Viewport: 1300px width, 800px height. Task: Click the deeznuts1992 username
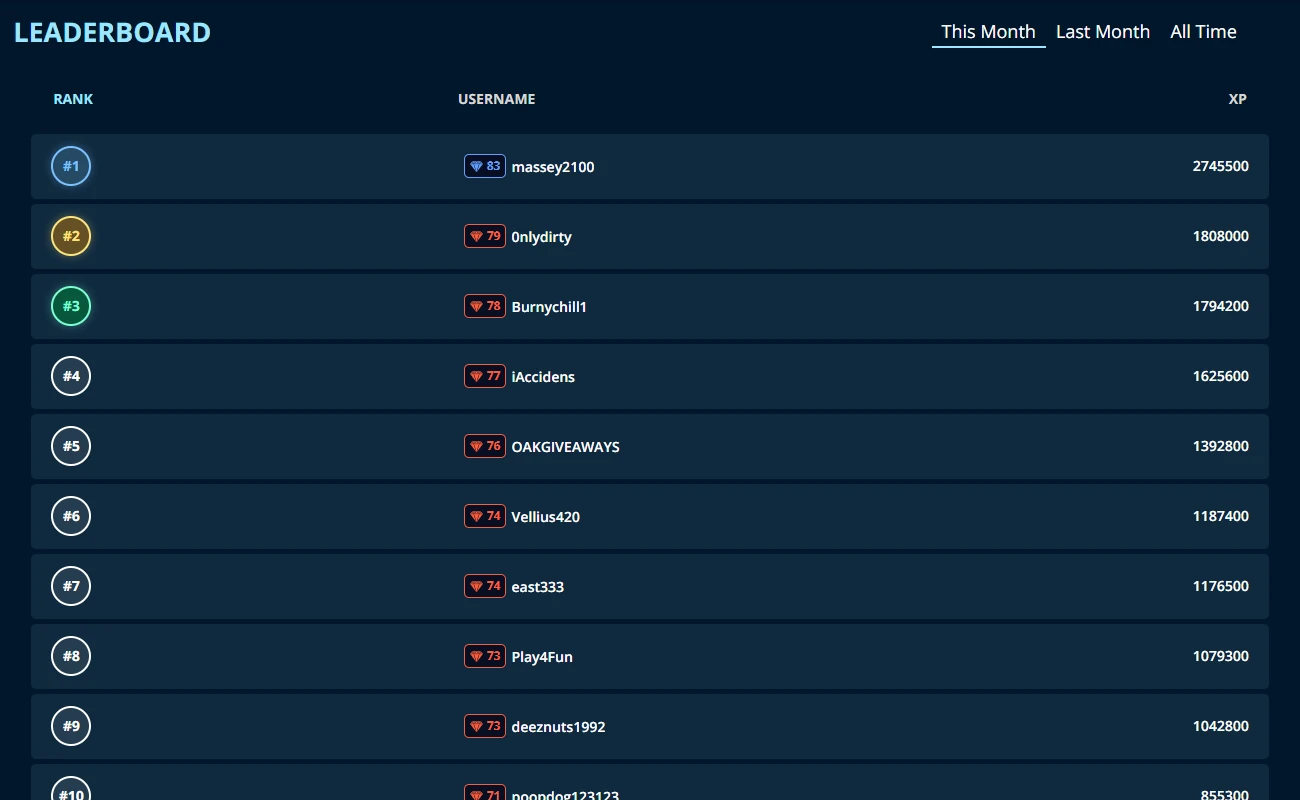(x=558, y=727)
